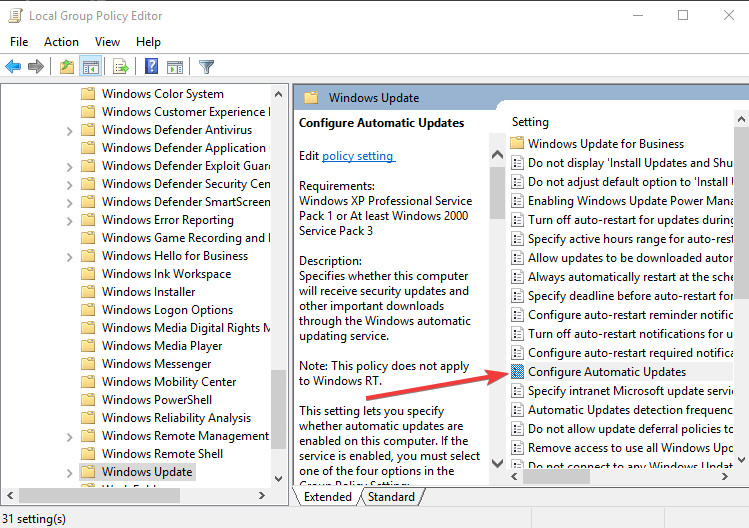Expand the Windows Error Reporting node
749x528 pixels.
tap(70, 221)
